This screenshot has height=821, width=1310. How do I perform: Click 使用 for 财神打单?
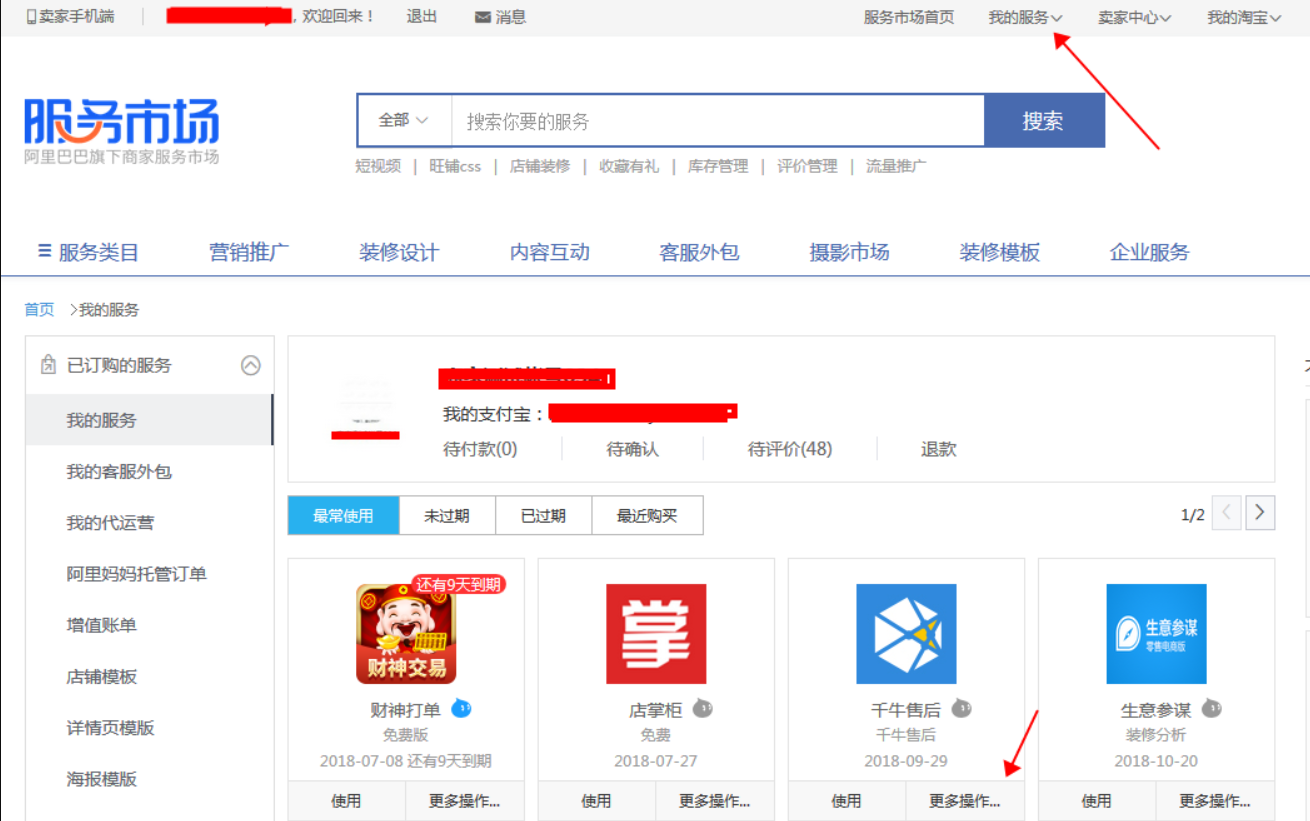[346, 801]
